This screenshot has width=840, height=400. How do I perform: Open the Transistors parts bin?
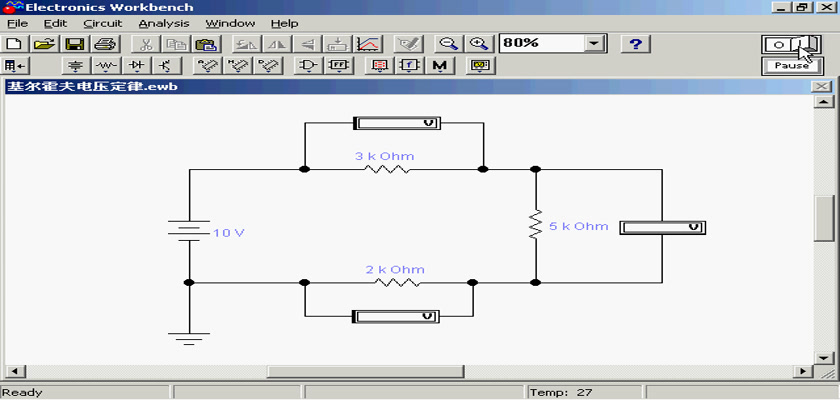(x=167, y=66)
